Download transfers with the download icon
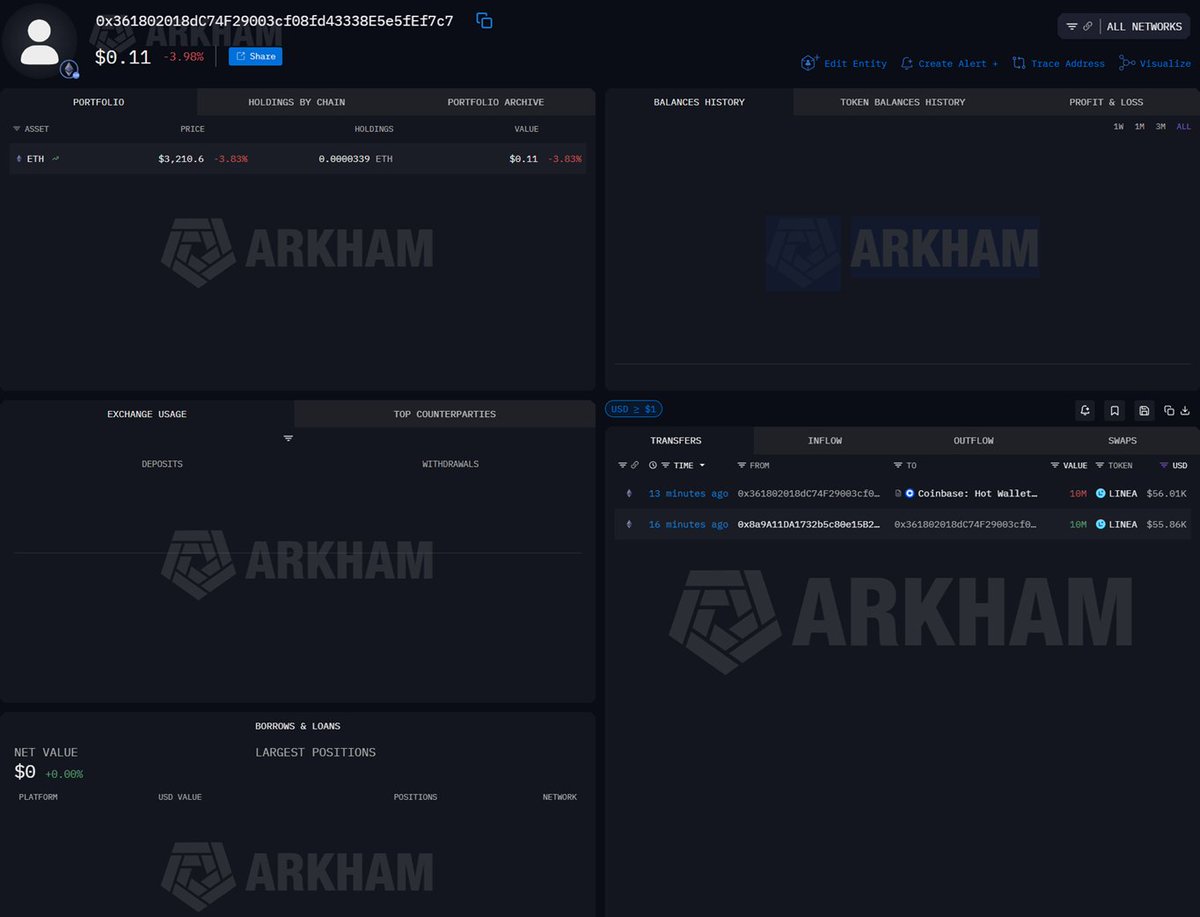The image size is (1200, 917). click(x=1186, y=410)
